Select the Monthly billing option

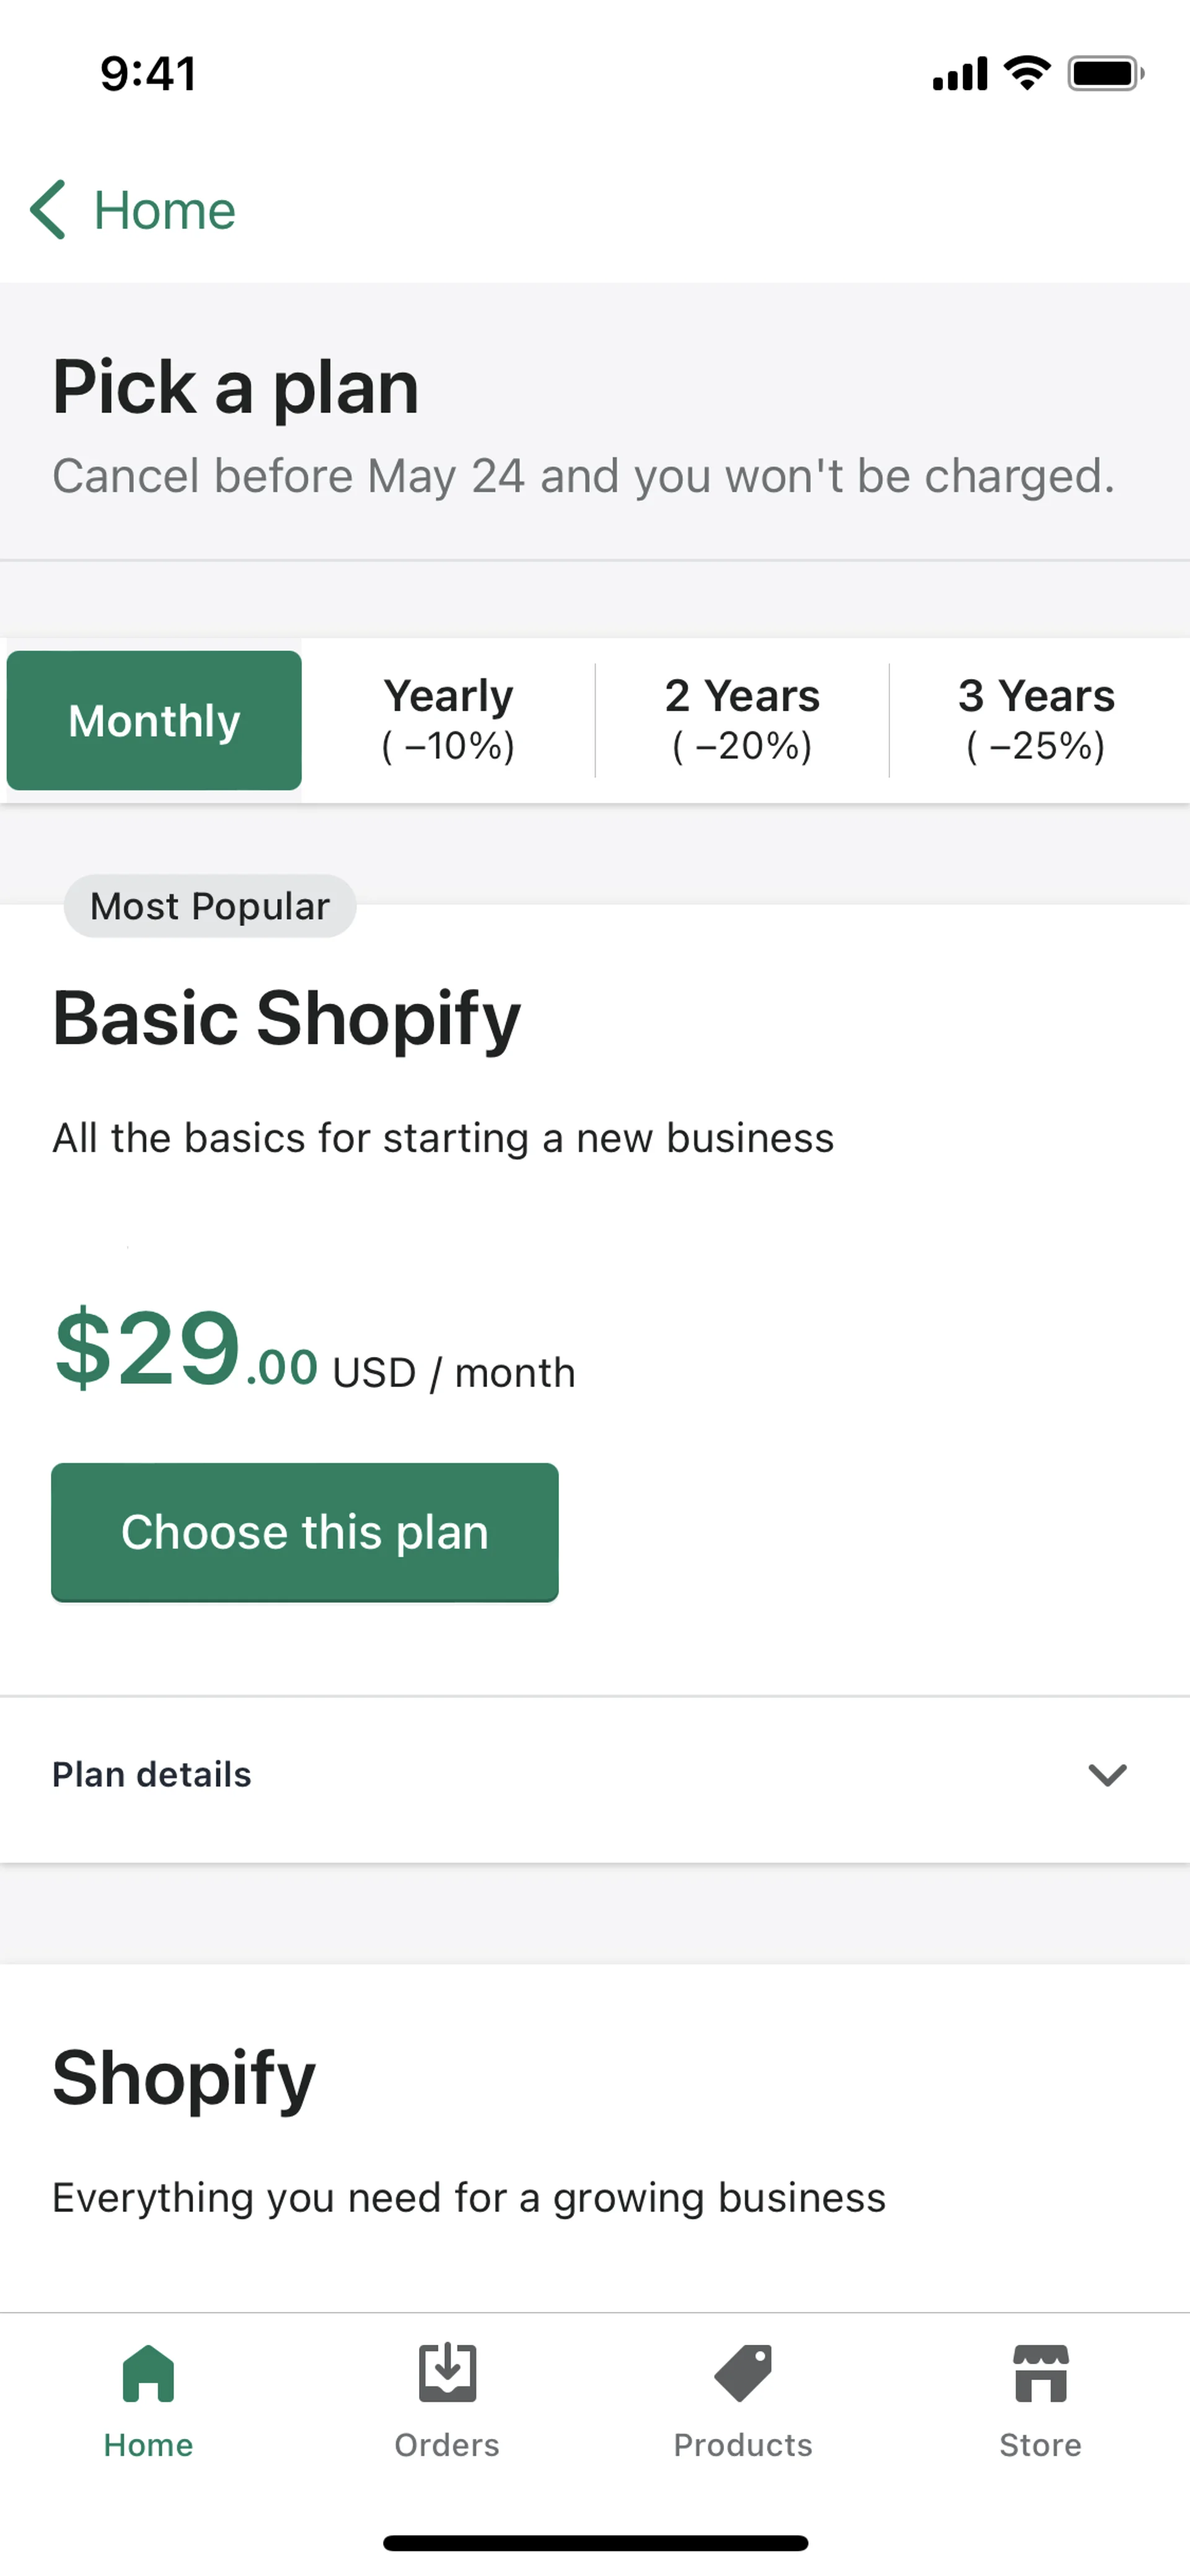click(154, 720)
